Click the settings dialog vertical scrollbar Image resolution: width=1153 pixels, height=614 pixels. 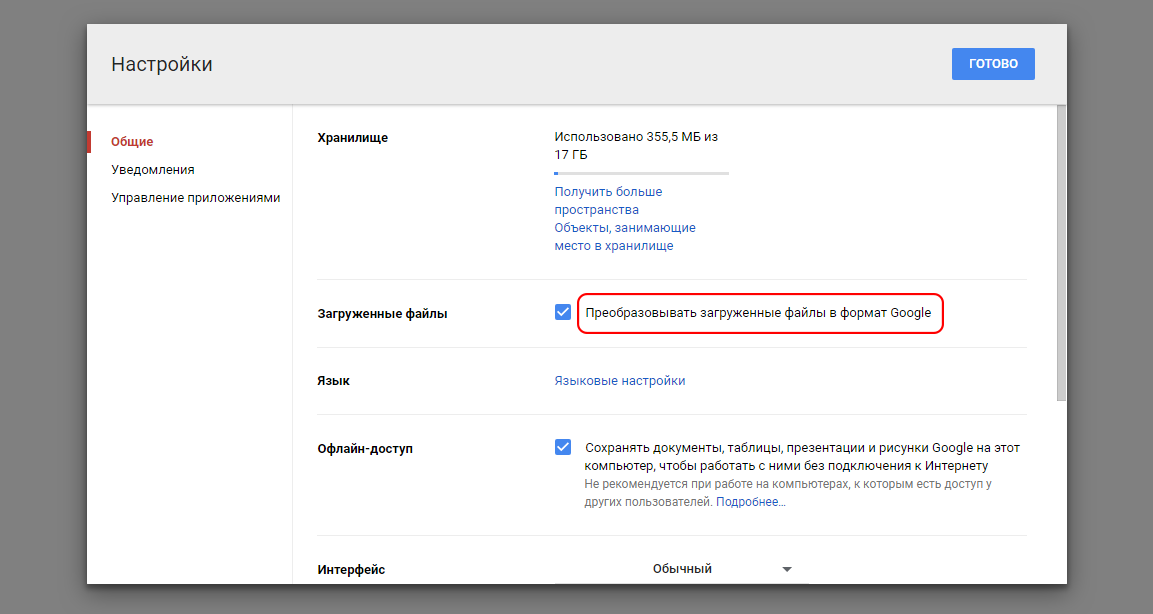(1061, 253)
